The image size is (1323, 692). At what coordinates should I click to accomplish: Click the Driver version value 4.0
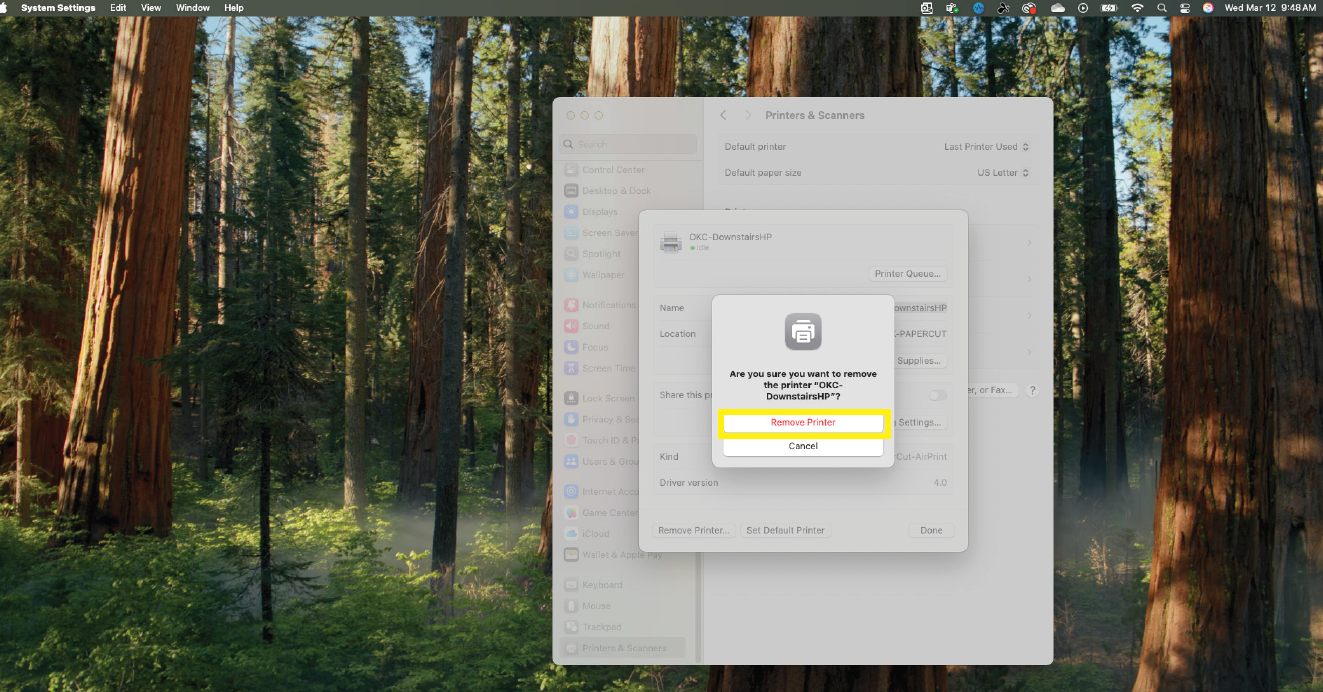940,483
